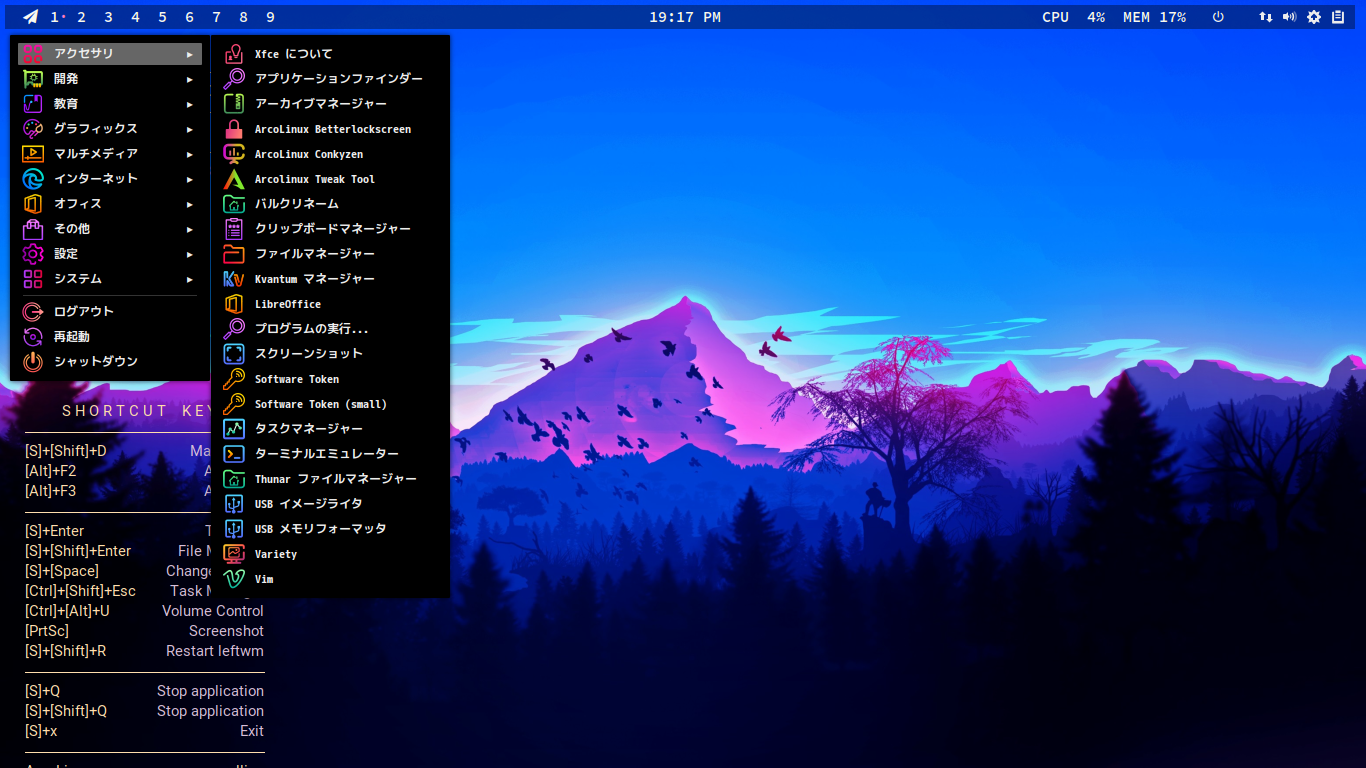This screenshot has height=768, width=1366.
Task: Choose シャットダウン to power off
Action: 110,362
